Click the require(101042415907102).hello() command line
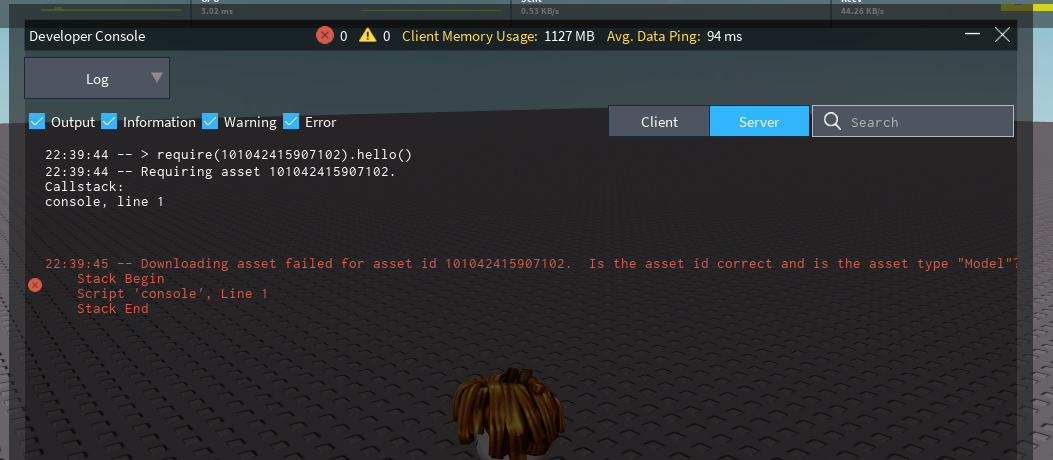This screenshot has width=1053, height=460. point(228,155)
